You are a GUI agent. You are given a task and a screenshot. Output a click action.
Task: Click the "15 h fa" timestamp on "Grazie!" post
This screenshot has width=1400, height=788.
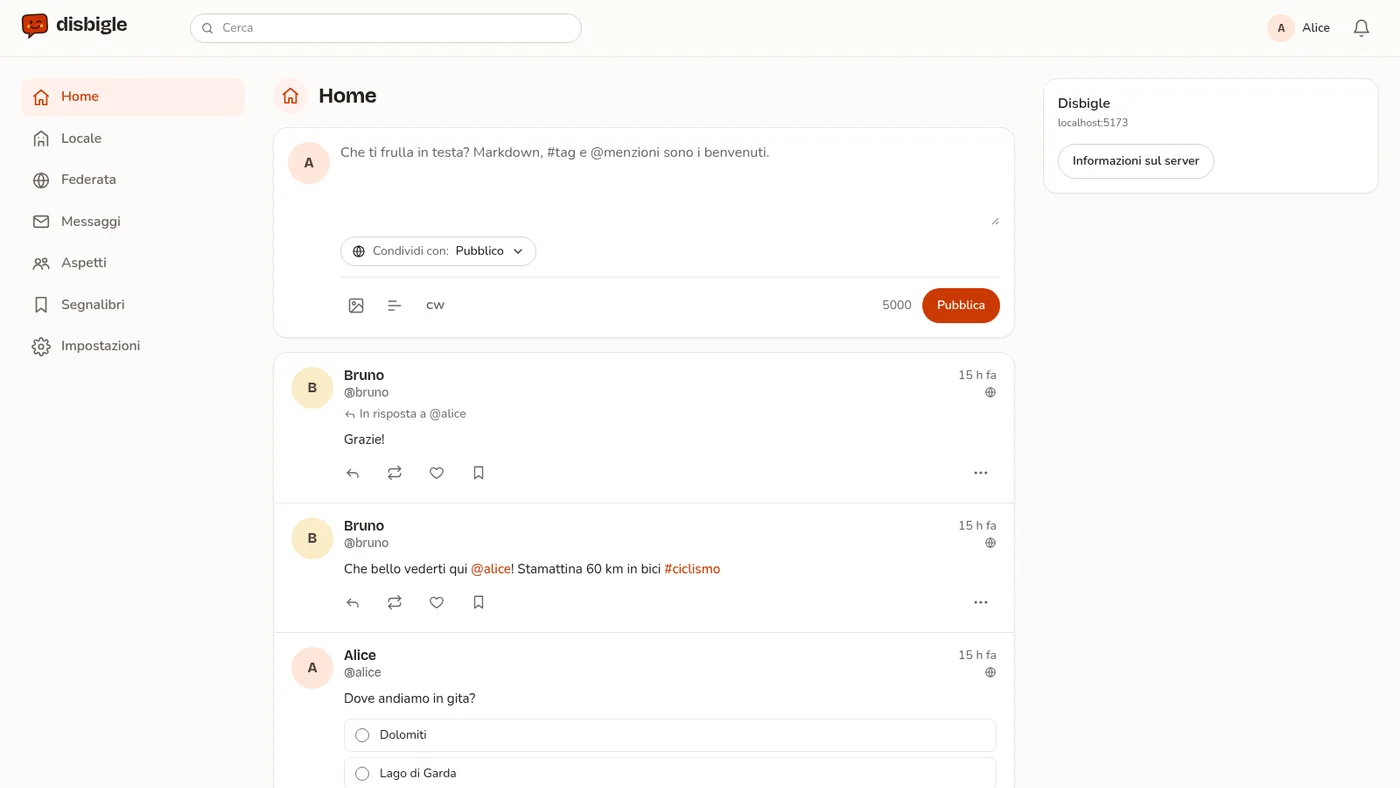click(977, 375)
